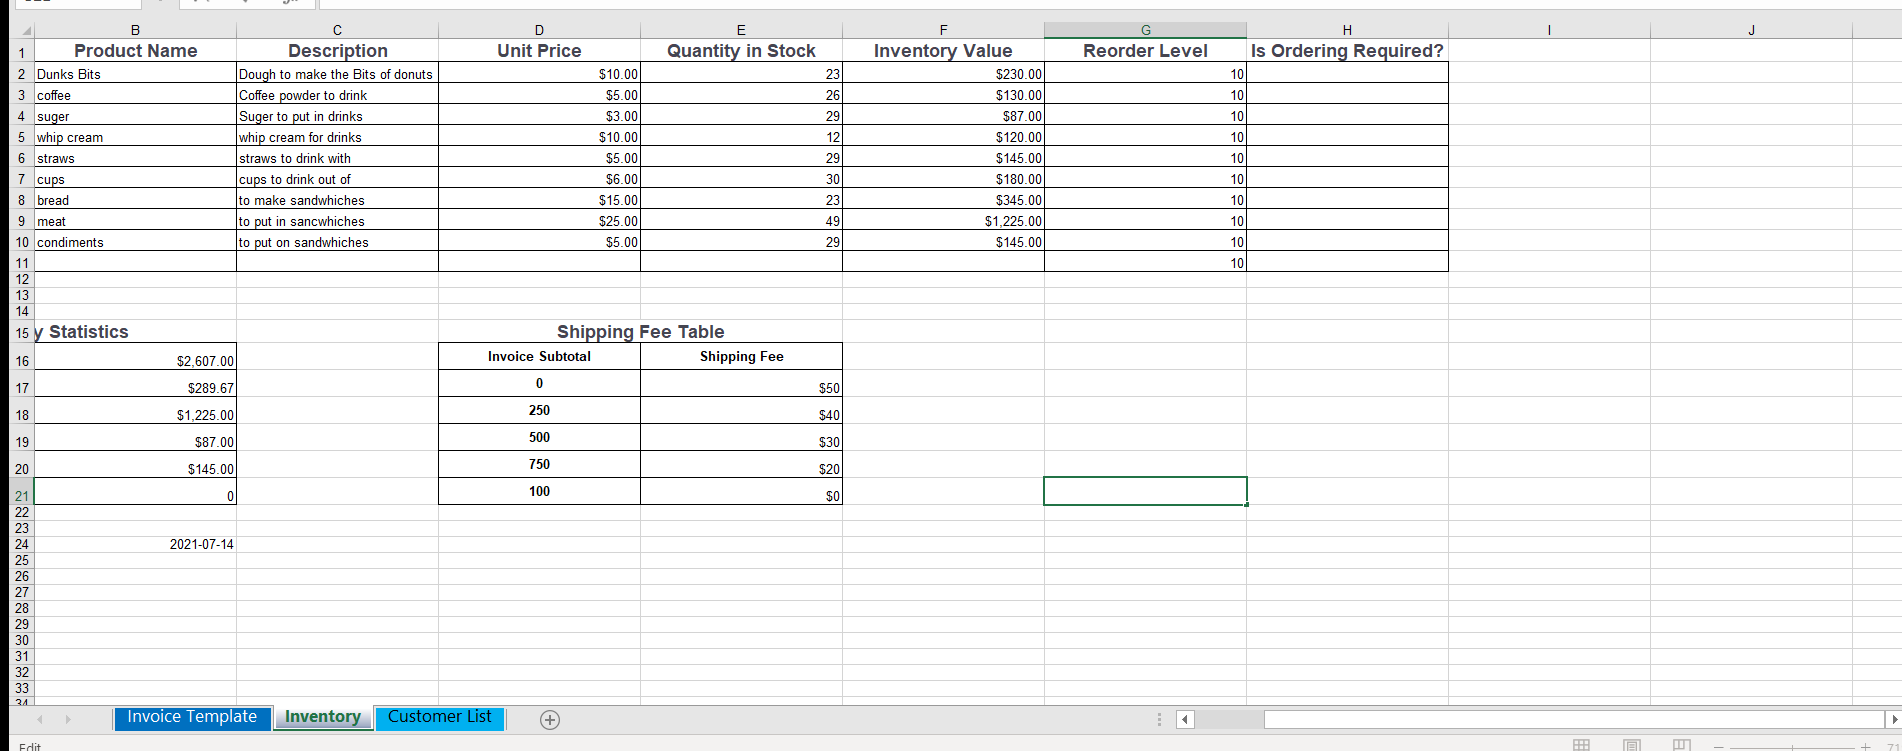The width and height of the screenshot is (1902, 751).
Task: Select column J header
Action: (x=1751, y=30)
